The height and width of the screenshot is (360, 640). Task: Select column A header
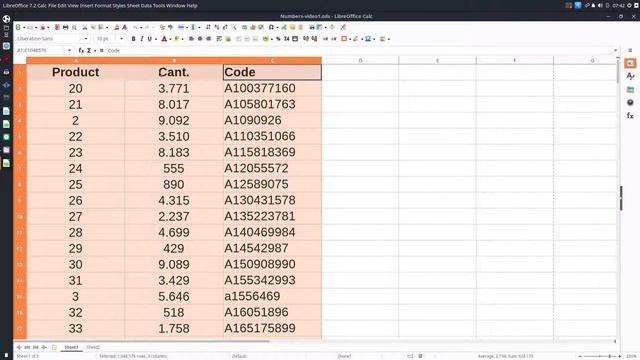click(76, 60)
